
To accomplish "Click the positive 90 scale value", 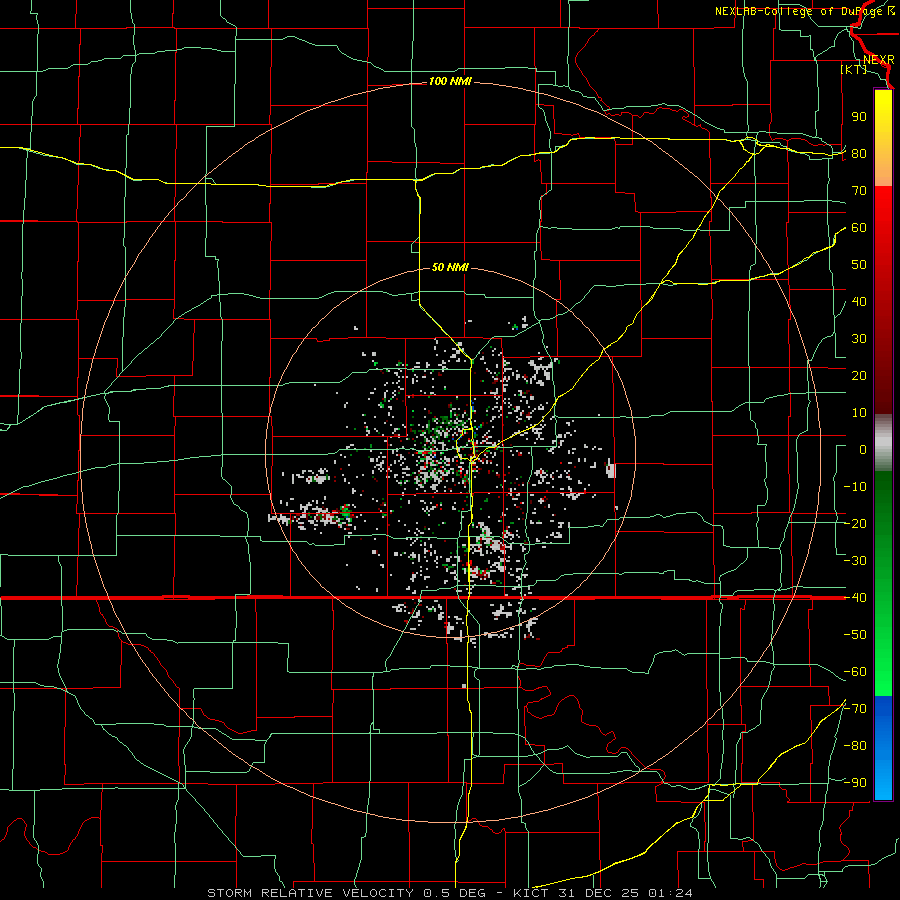I will pos(859,117).
